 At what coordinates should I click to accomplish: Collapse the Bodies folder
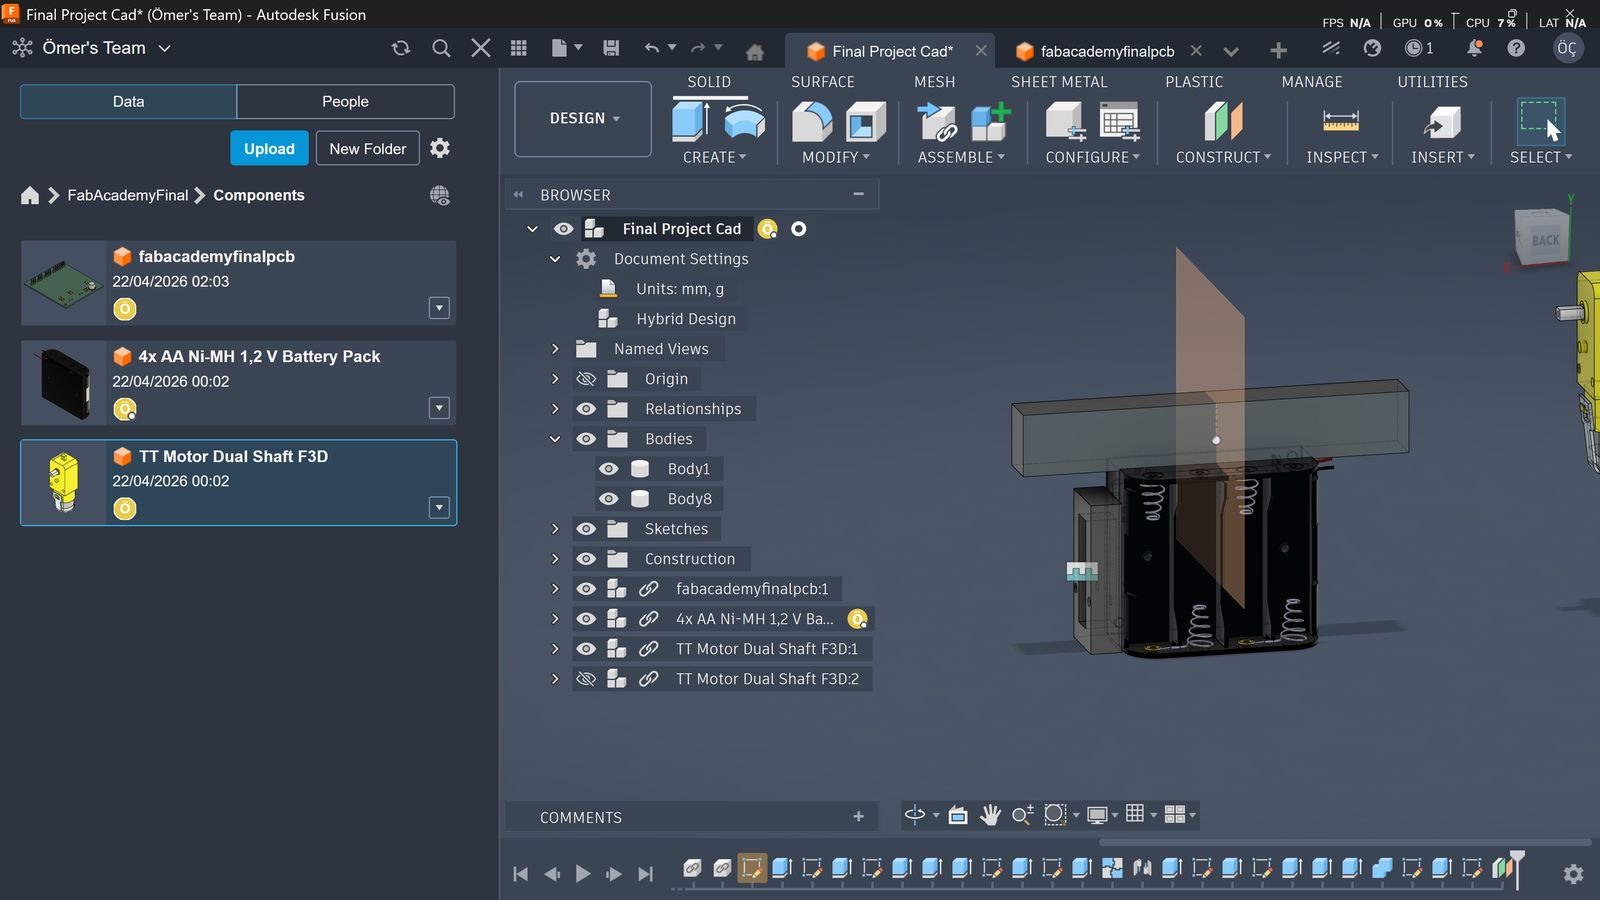(x=555, y=439)
